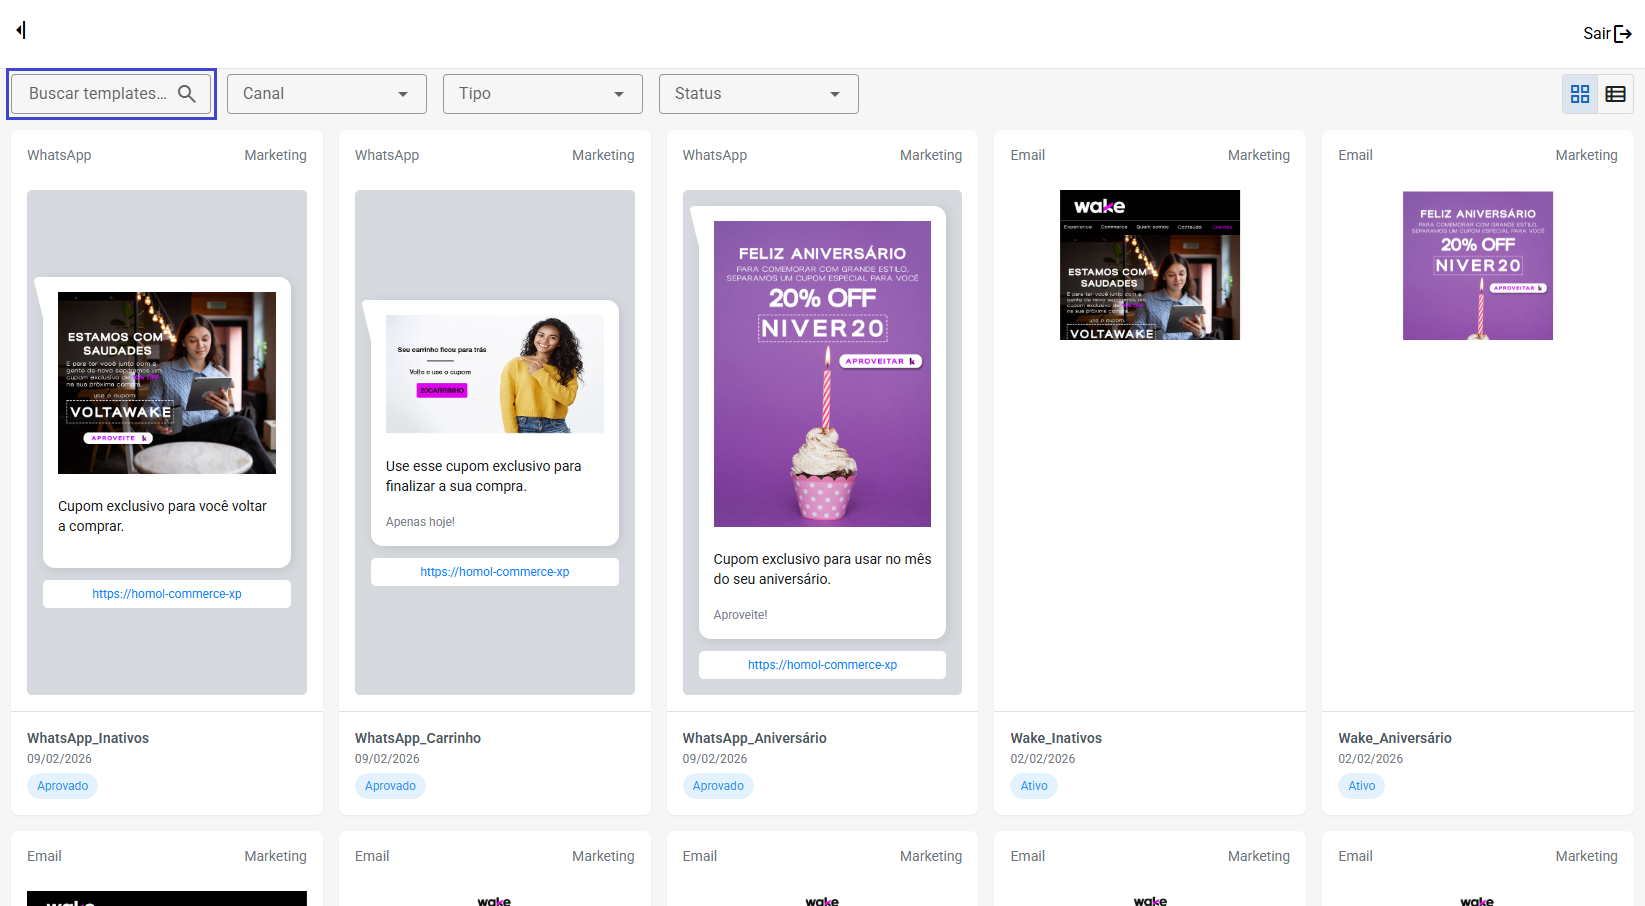Open the link in WhatsApp_Carrinho preview

(x=494, y=572)
